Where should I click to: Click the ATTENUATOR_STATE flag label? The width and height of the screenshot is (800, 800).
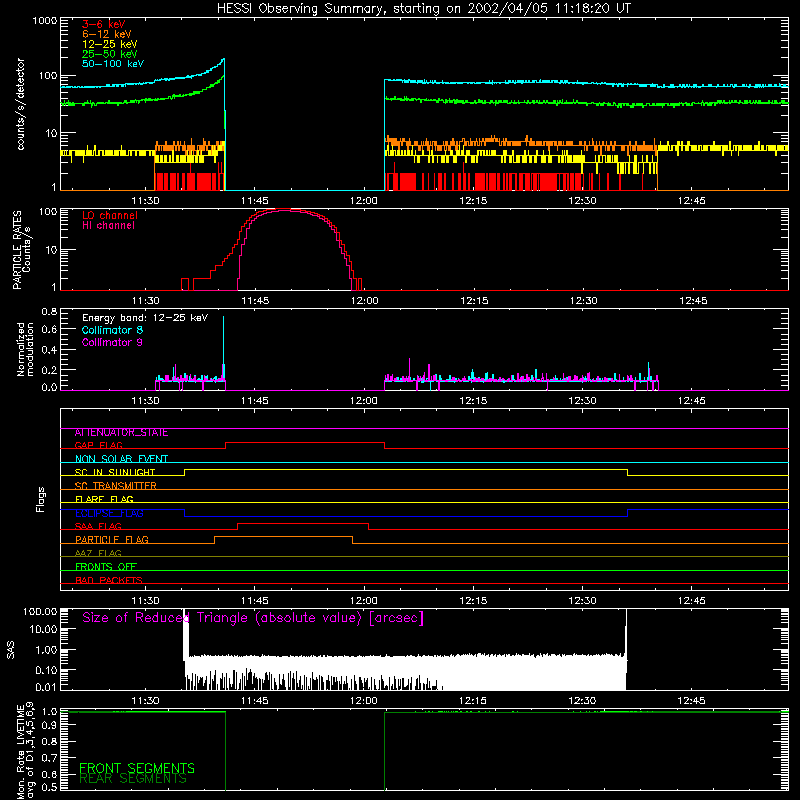pos(121,433)
